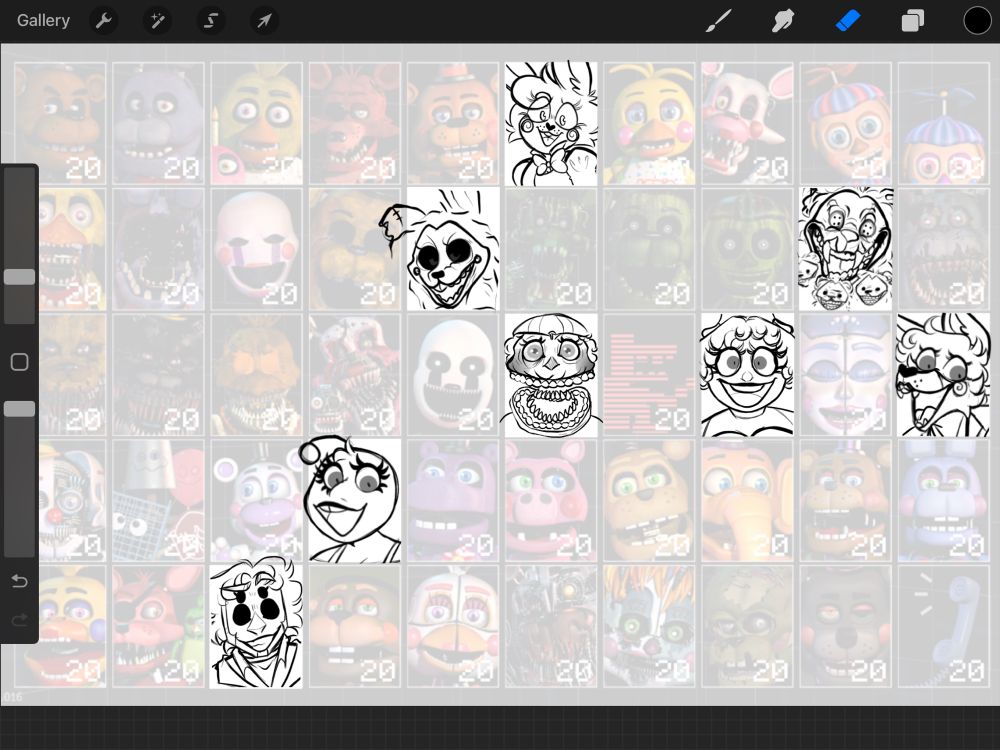Tap the sketch at far right of third row

click(x=943, y=375)
